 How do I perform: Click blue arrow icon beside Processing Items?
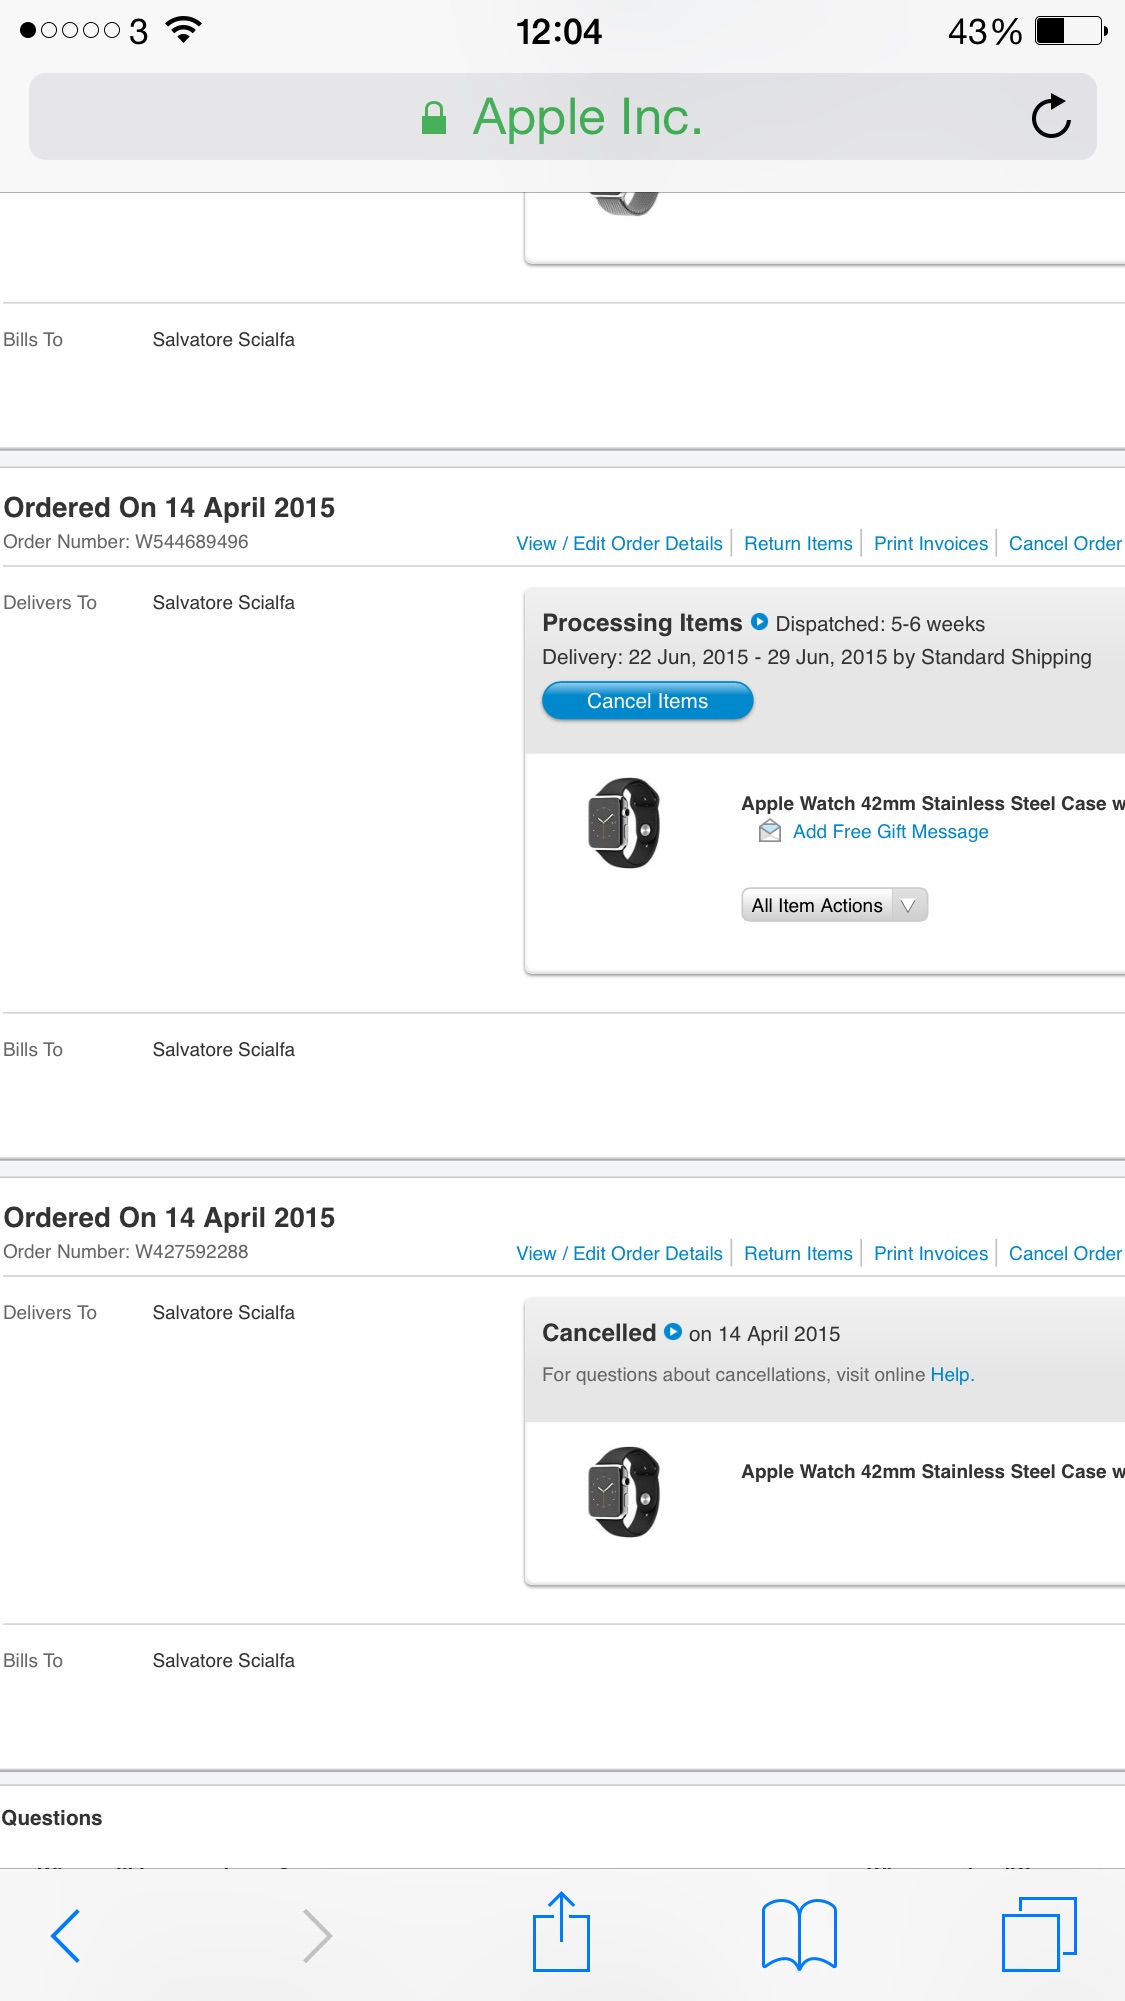(x=759, y=622)
